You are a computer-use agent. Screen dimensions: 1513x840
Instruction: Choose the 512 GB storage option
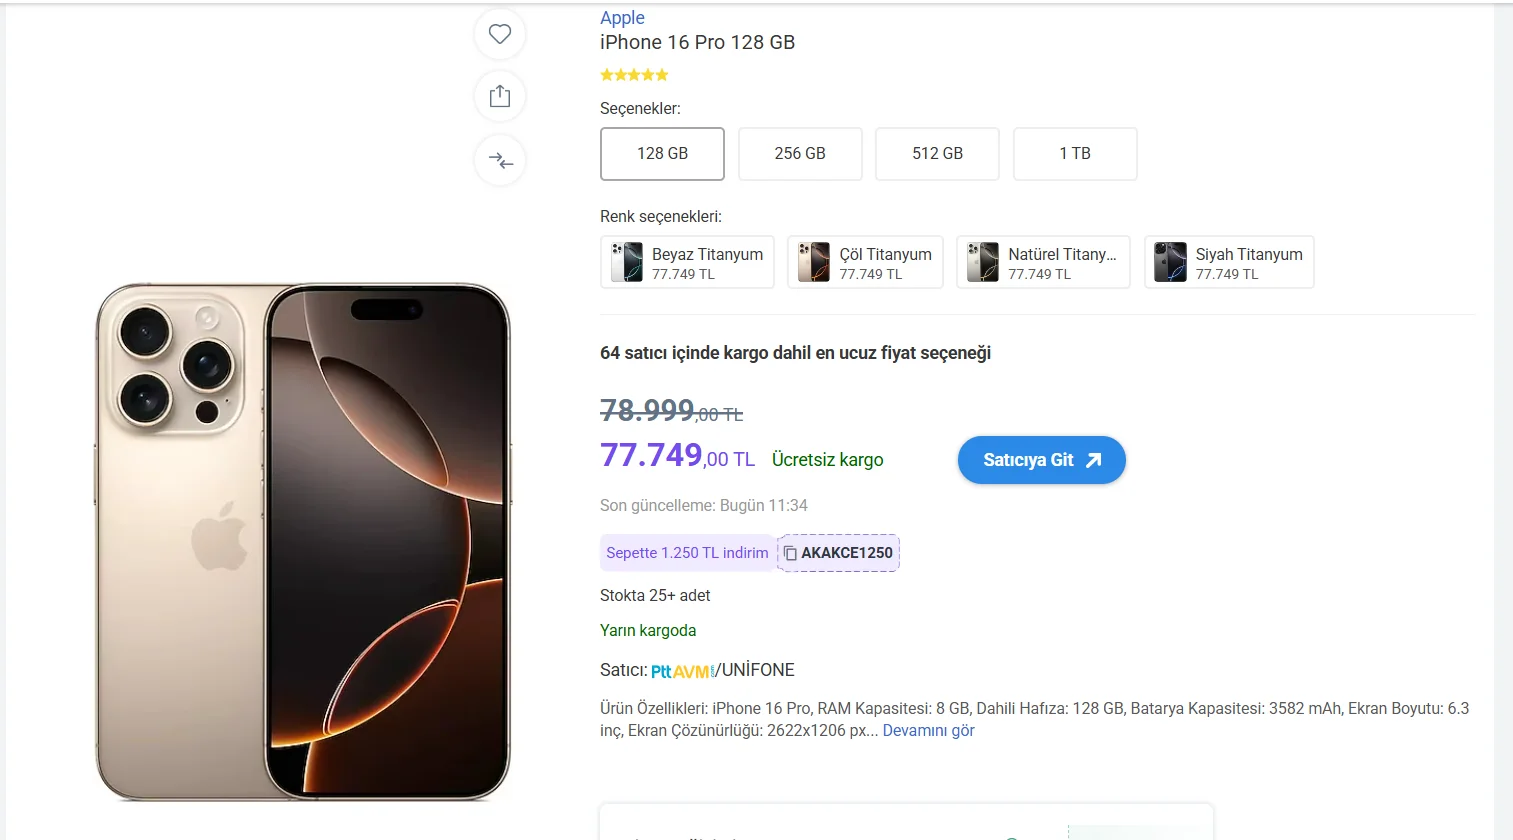(x=937, y=154)
